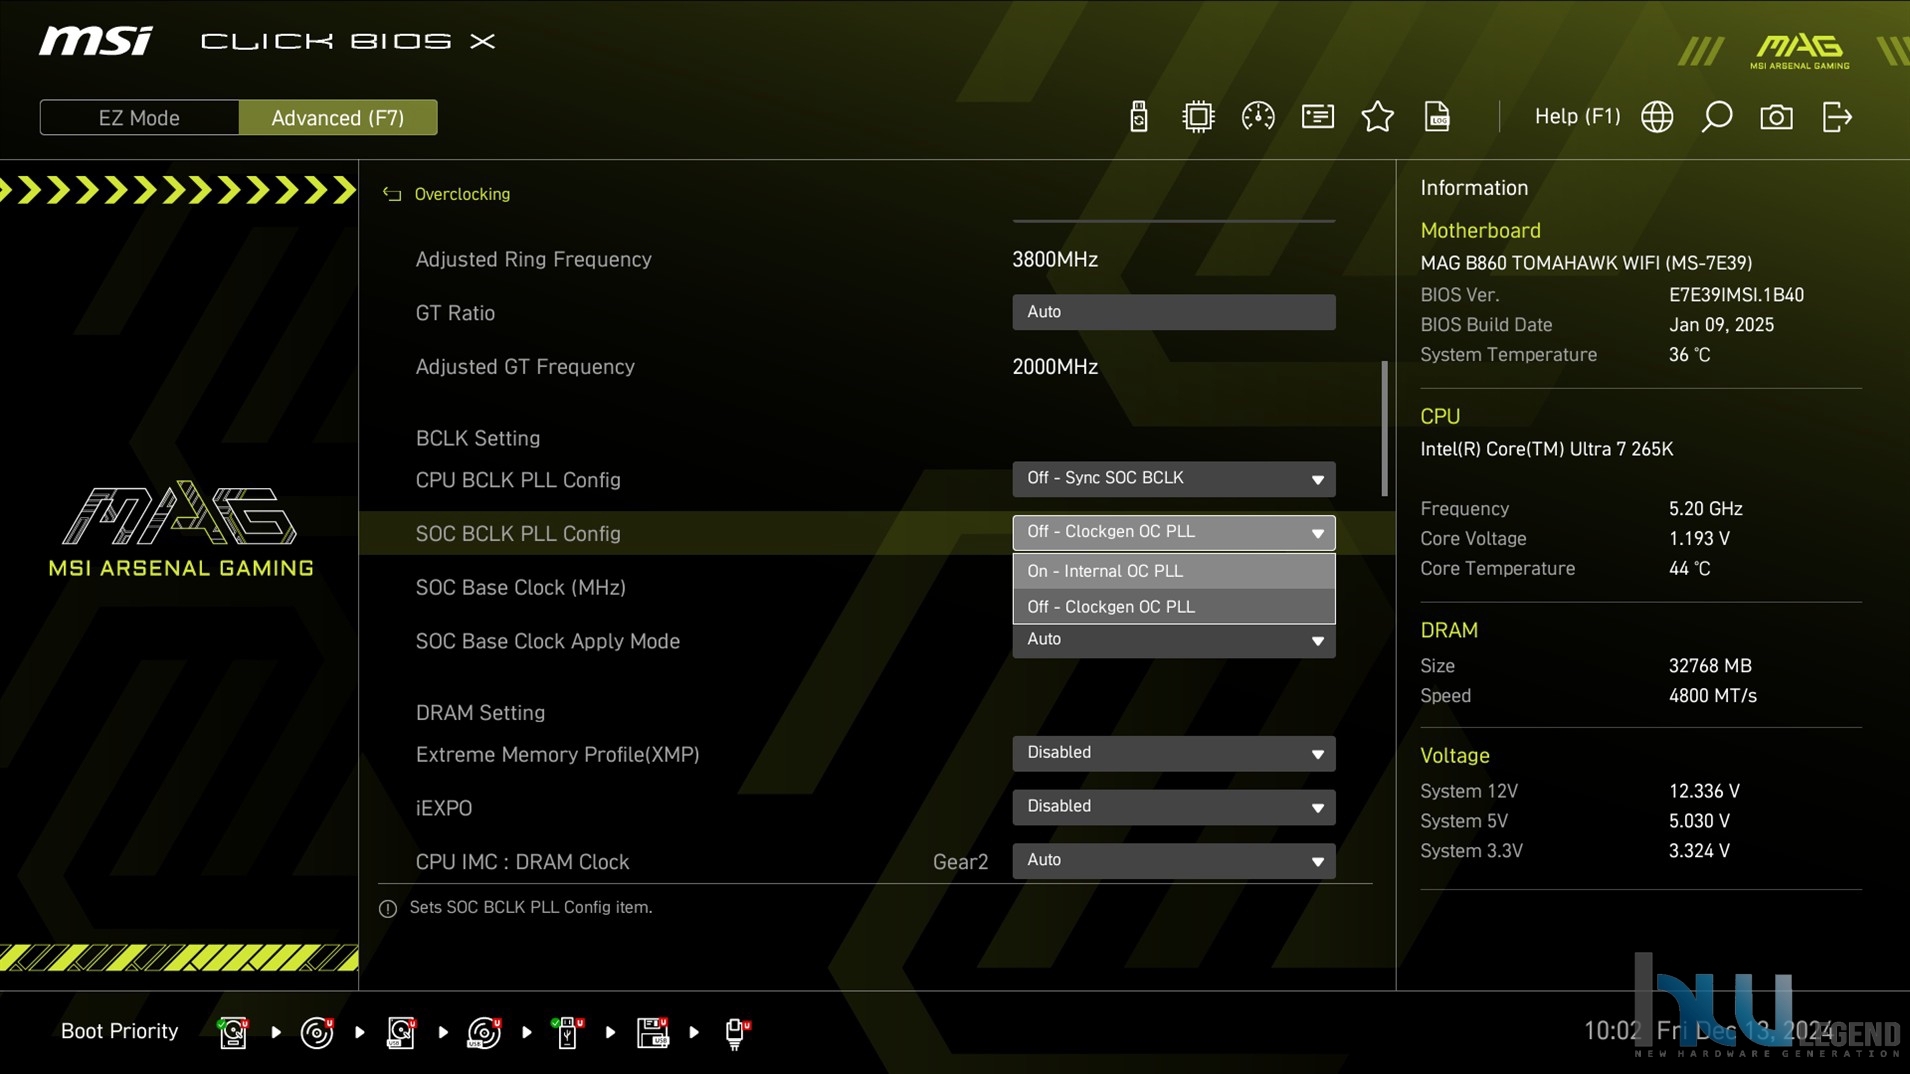
Task: Open Extreme Memory Profile(XMP) dropdown
Action: point(1173,753)
